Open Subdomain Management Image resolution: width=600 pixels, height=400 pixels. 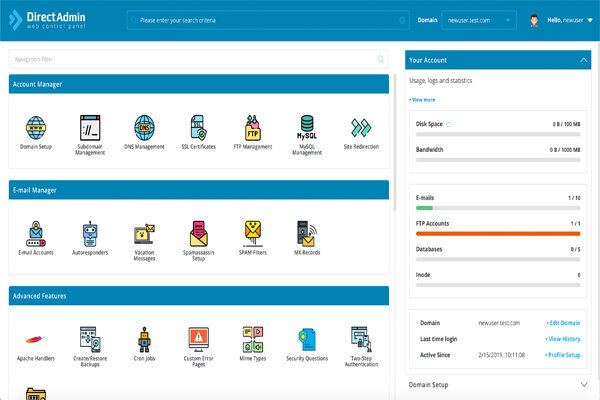click(x=90, y=129)
